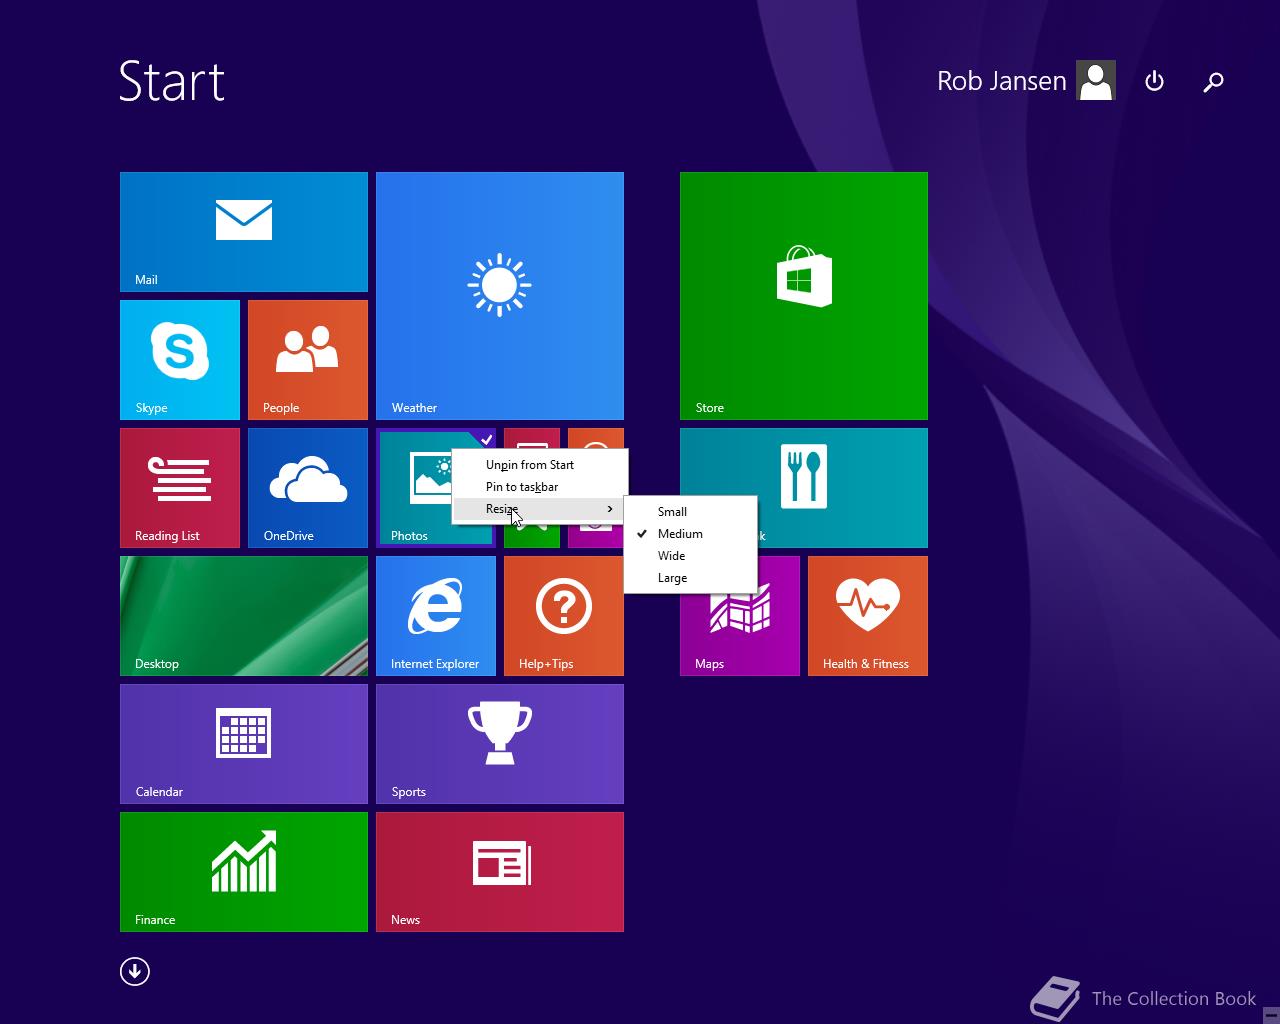Click the power options icon
The image size is (1280, 1024).
pyautogui.click(x=1154, y=81)
